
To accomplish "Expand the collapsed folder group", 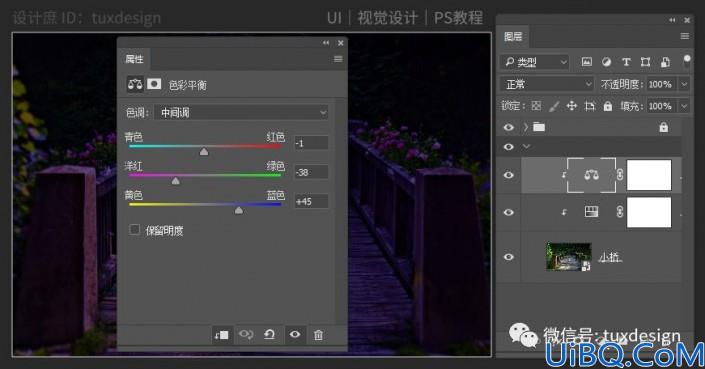I will [526, 127].
